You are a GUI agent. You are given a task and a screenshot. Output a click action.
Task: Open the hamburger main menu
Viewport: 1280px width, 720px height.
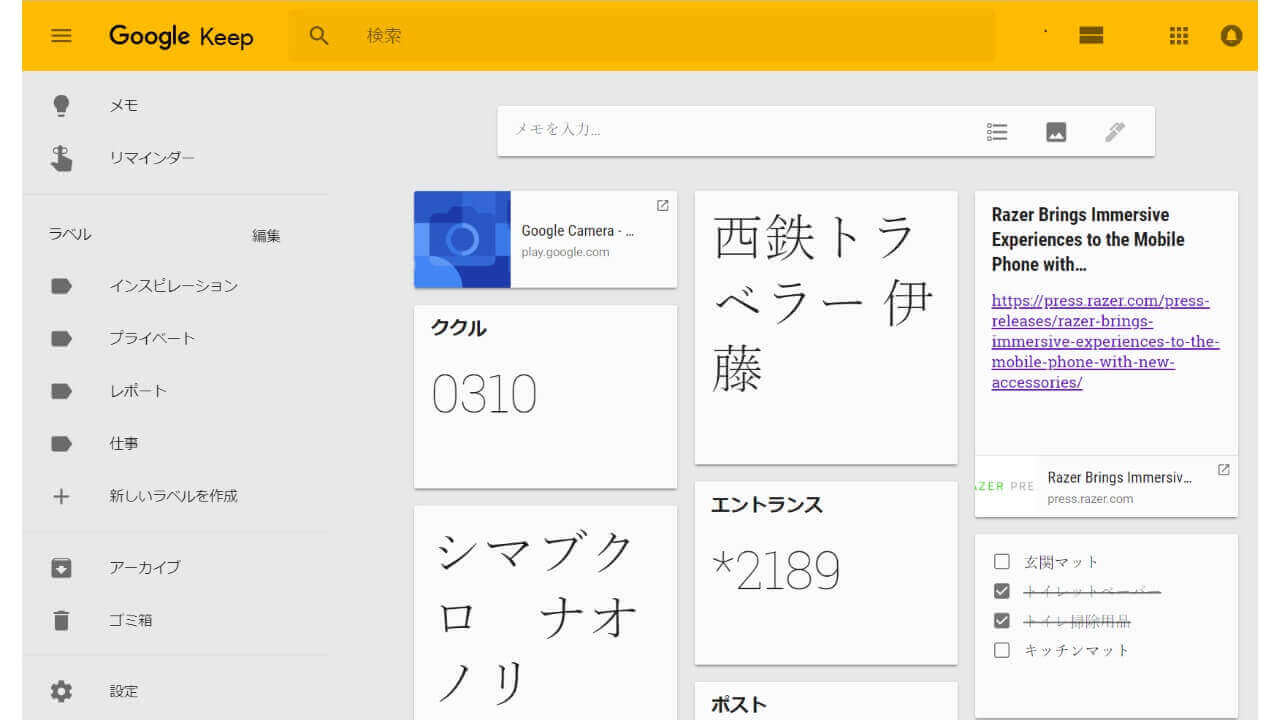(61, 36)
